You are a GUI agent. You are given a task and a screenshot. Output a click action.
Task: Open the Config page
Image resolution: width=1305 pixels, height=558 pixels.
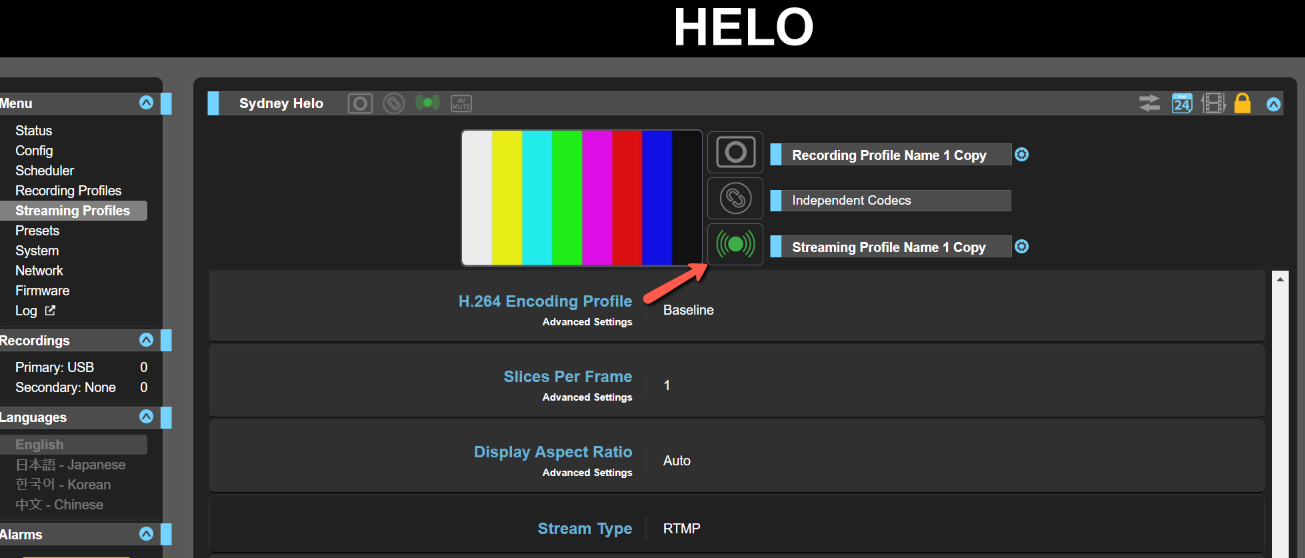[34, 151]
